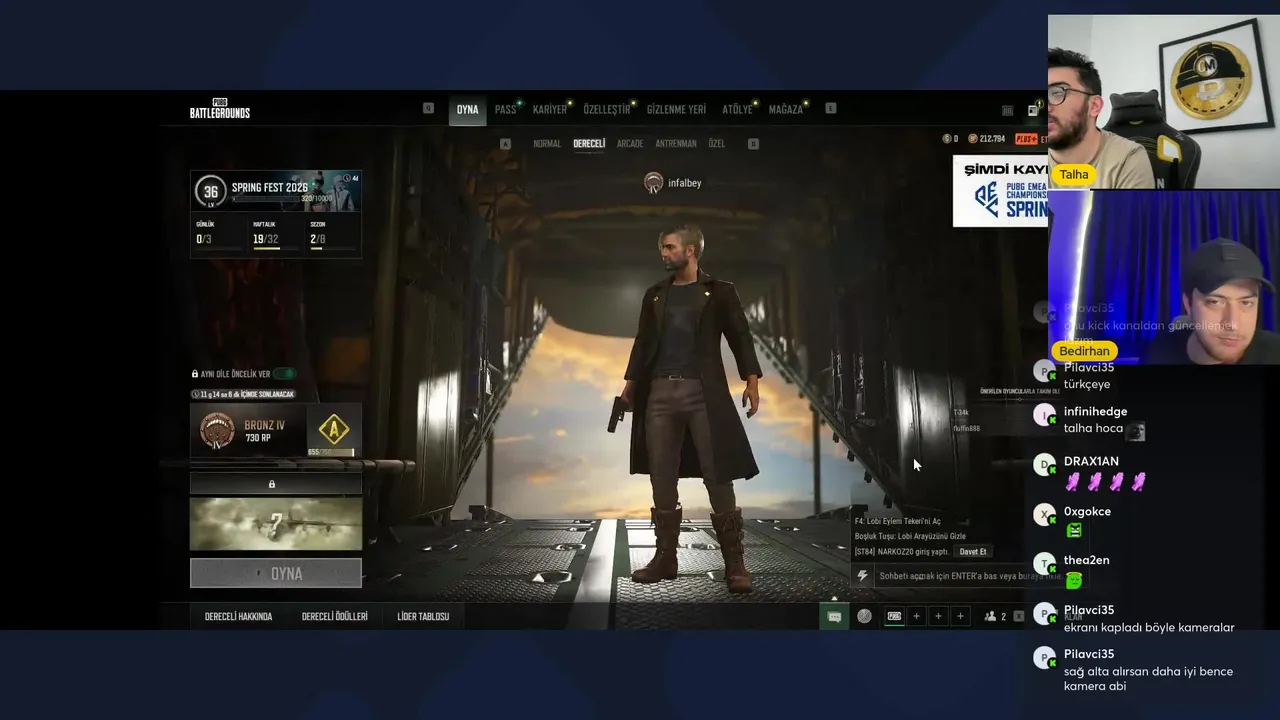The height and width of the screenshot is (720, 1280).
Task: Click the PLUS+ badge
Action: (1026, 139)
